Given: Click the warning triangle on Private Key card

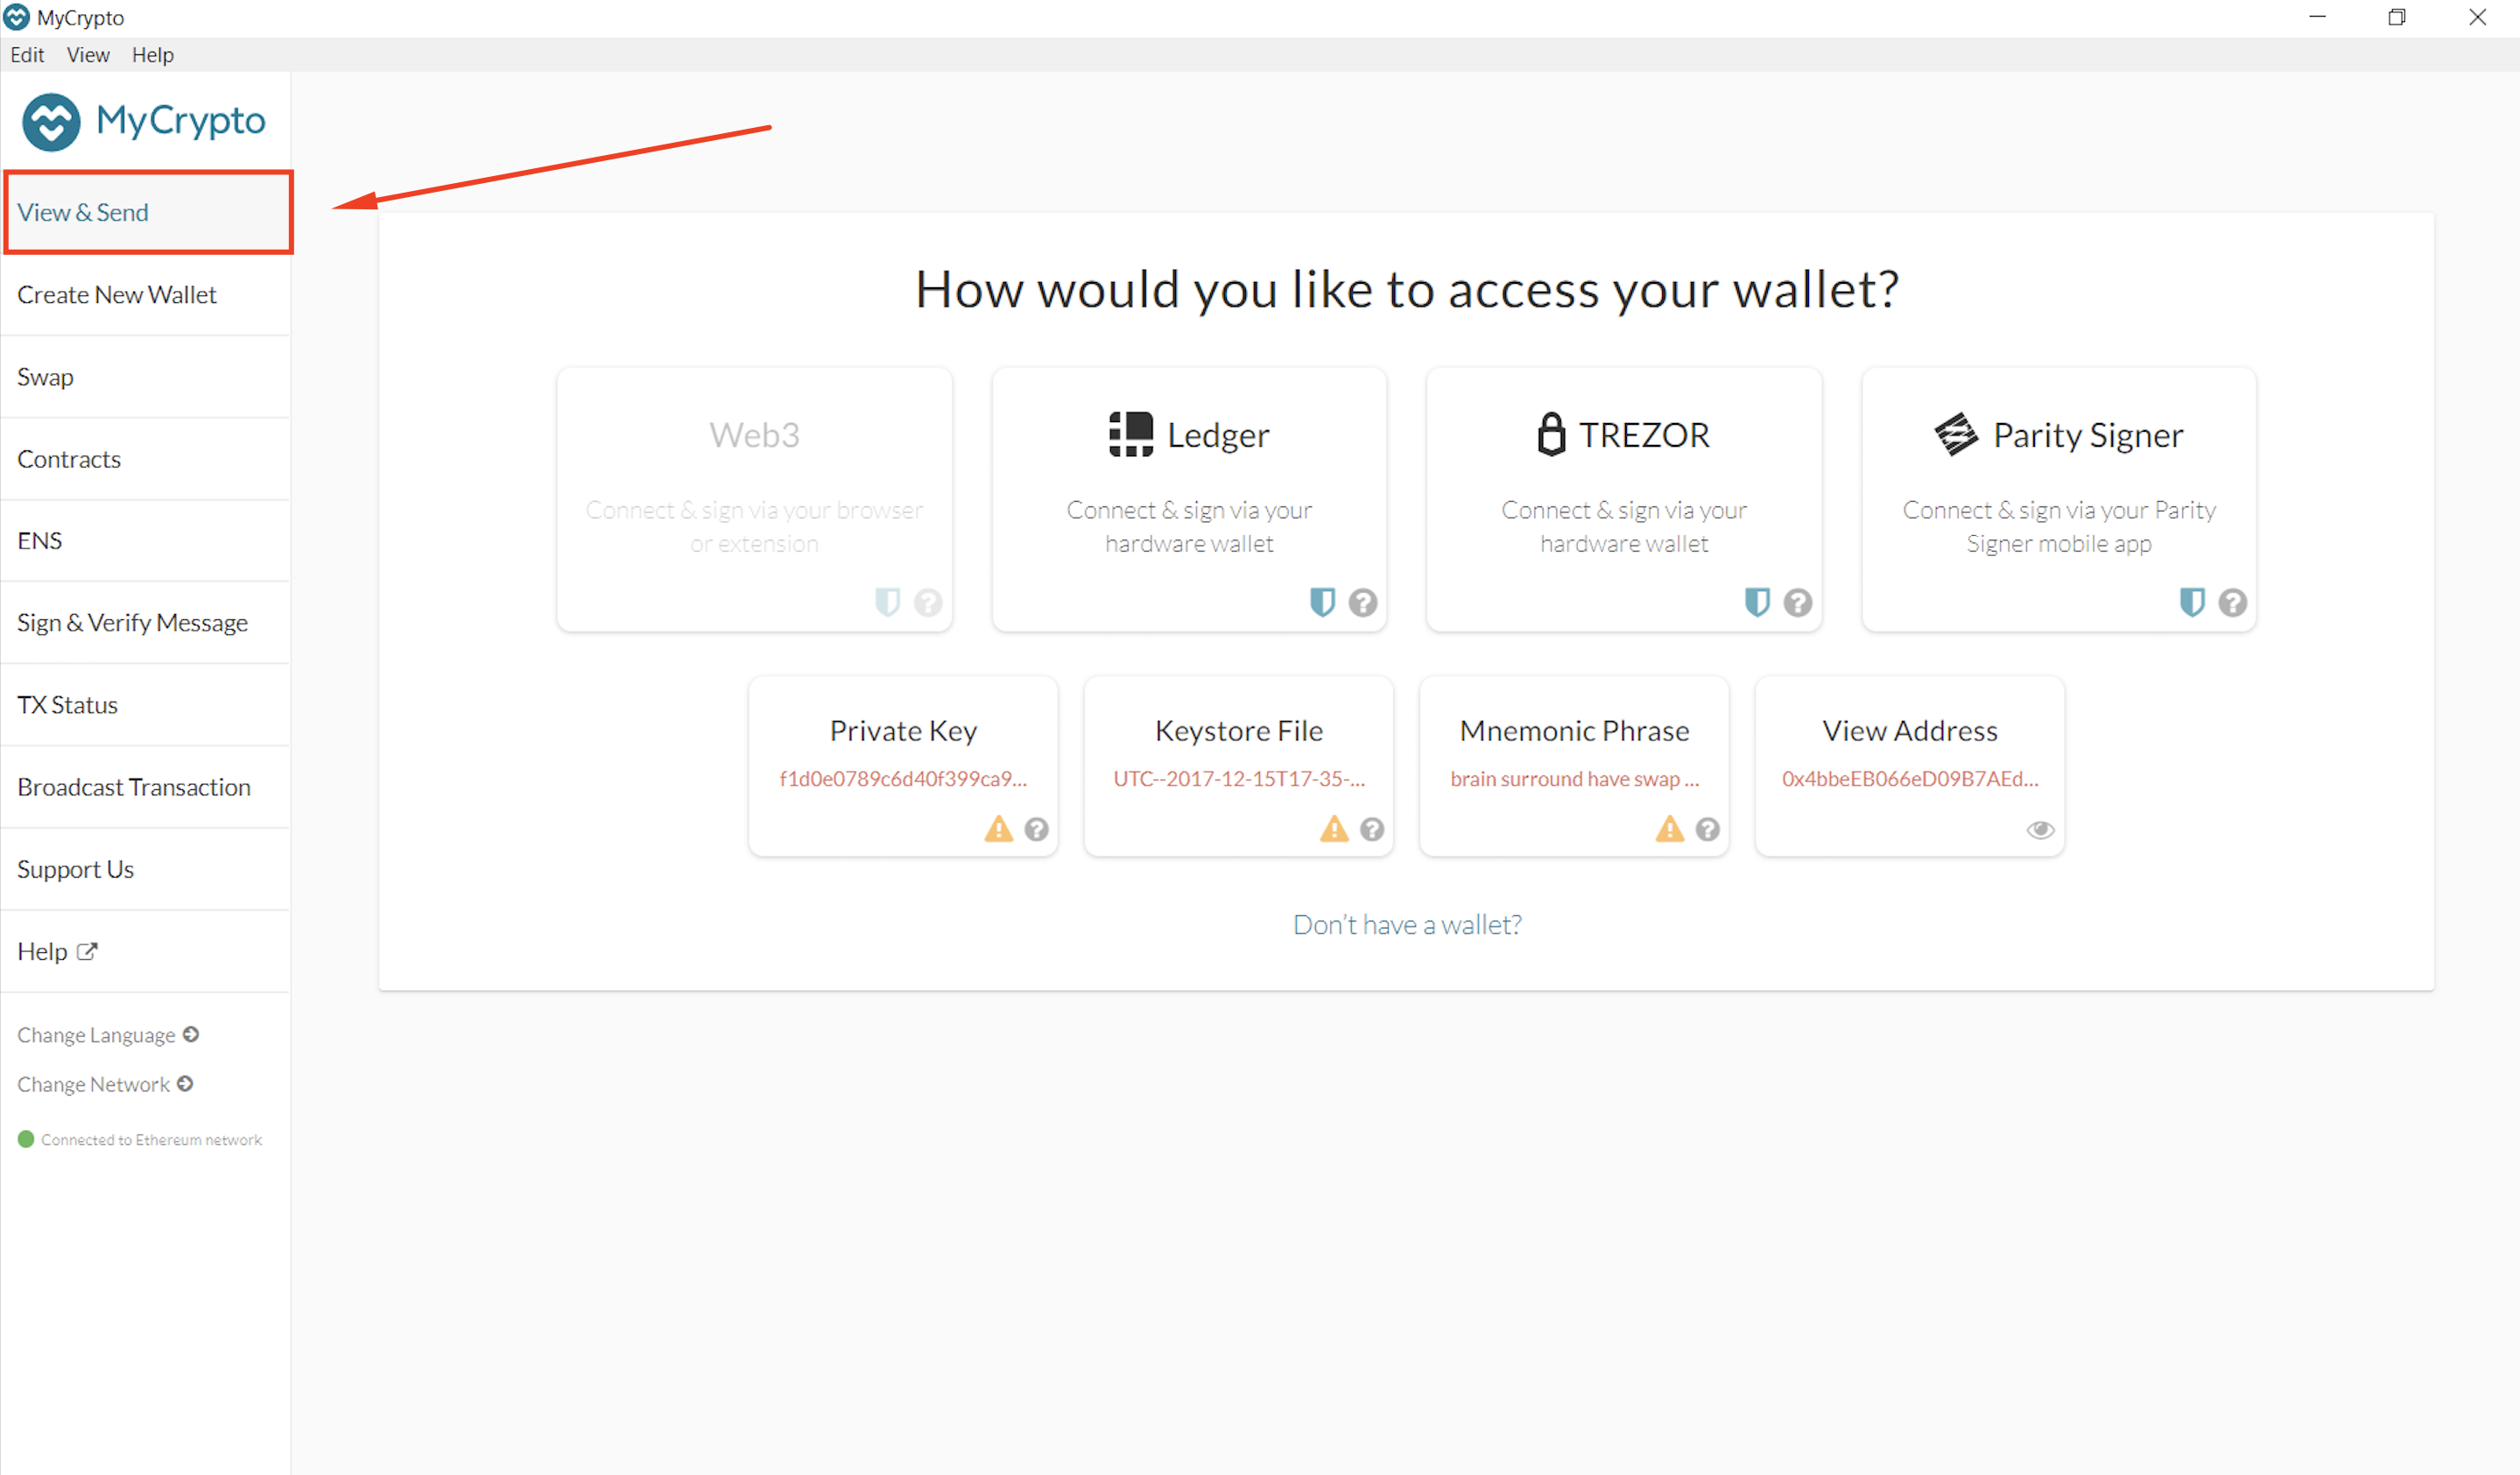Looking at the screenshot, I should [x=998, y=829].
